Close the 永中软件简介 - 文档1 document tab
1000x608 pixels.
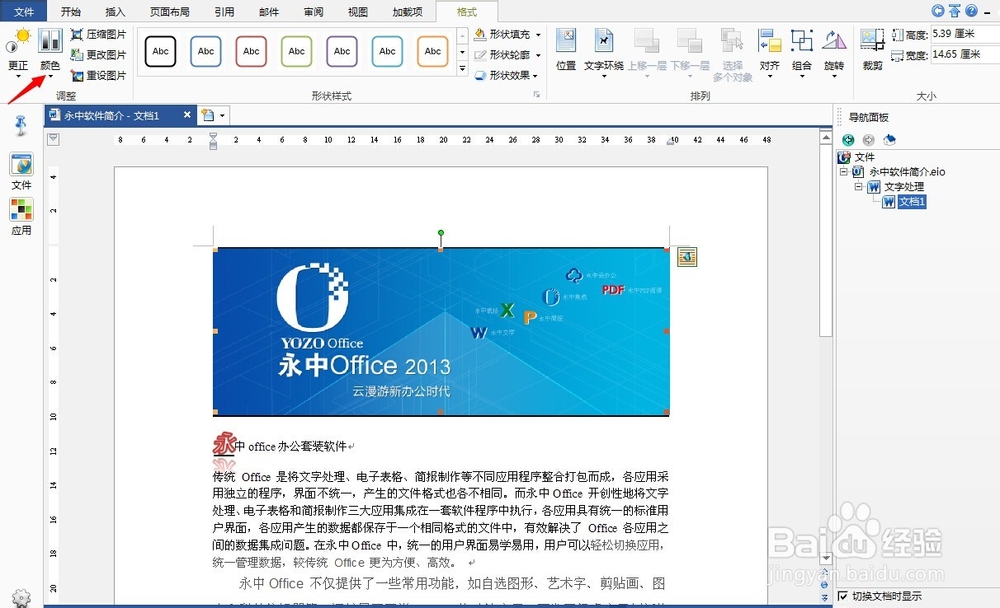click(x=187, y=115)
